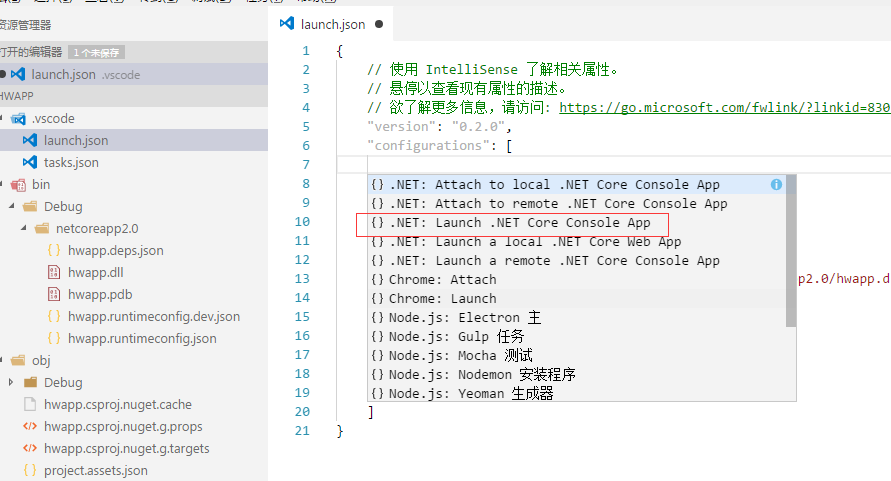891x481 pixels.
Task: Click the obj folder icon
Action: [18, 360]
